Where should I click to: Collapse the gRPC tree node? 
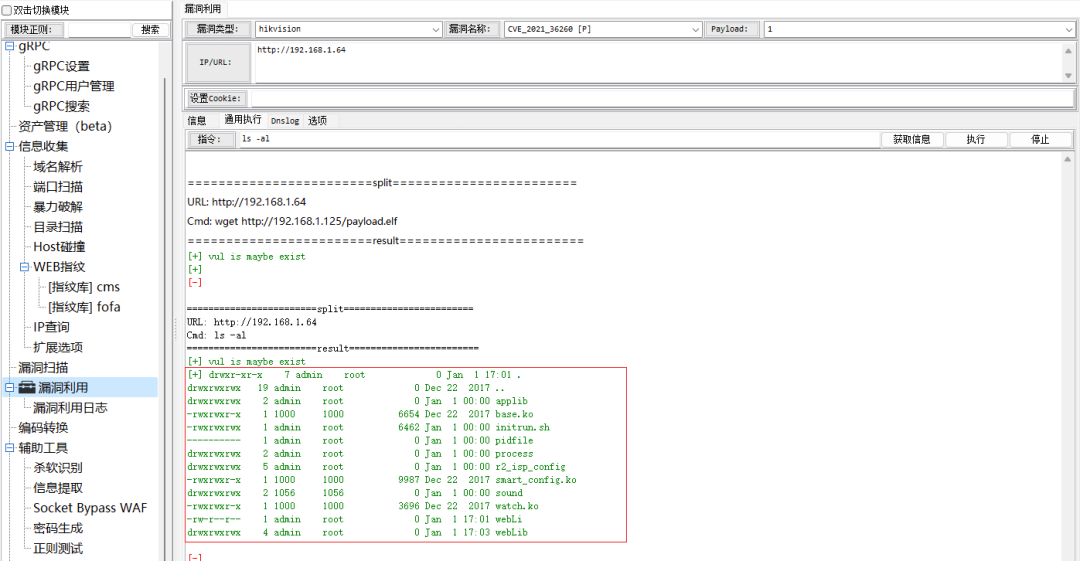[10, 46]
